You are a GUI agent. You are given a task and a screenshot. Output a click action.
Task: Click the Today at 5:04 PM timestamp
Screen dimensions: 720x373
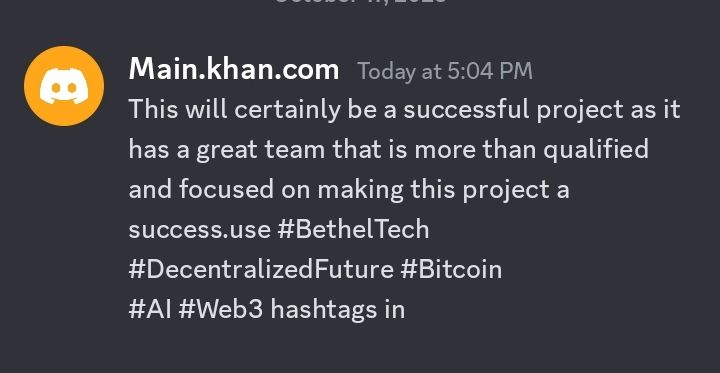tap(445, 71)
